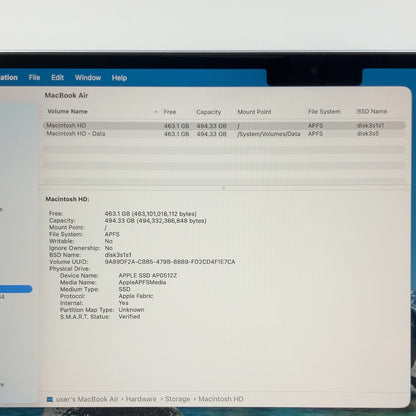Click Macintosh HD in the path bar

pyautogui.click(x=221, y=399)
